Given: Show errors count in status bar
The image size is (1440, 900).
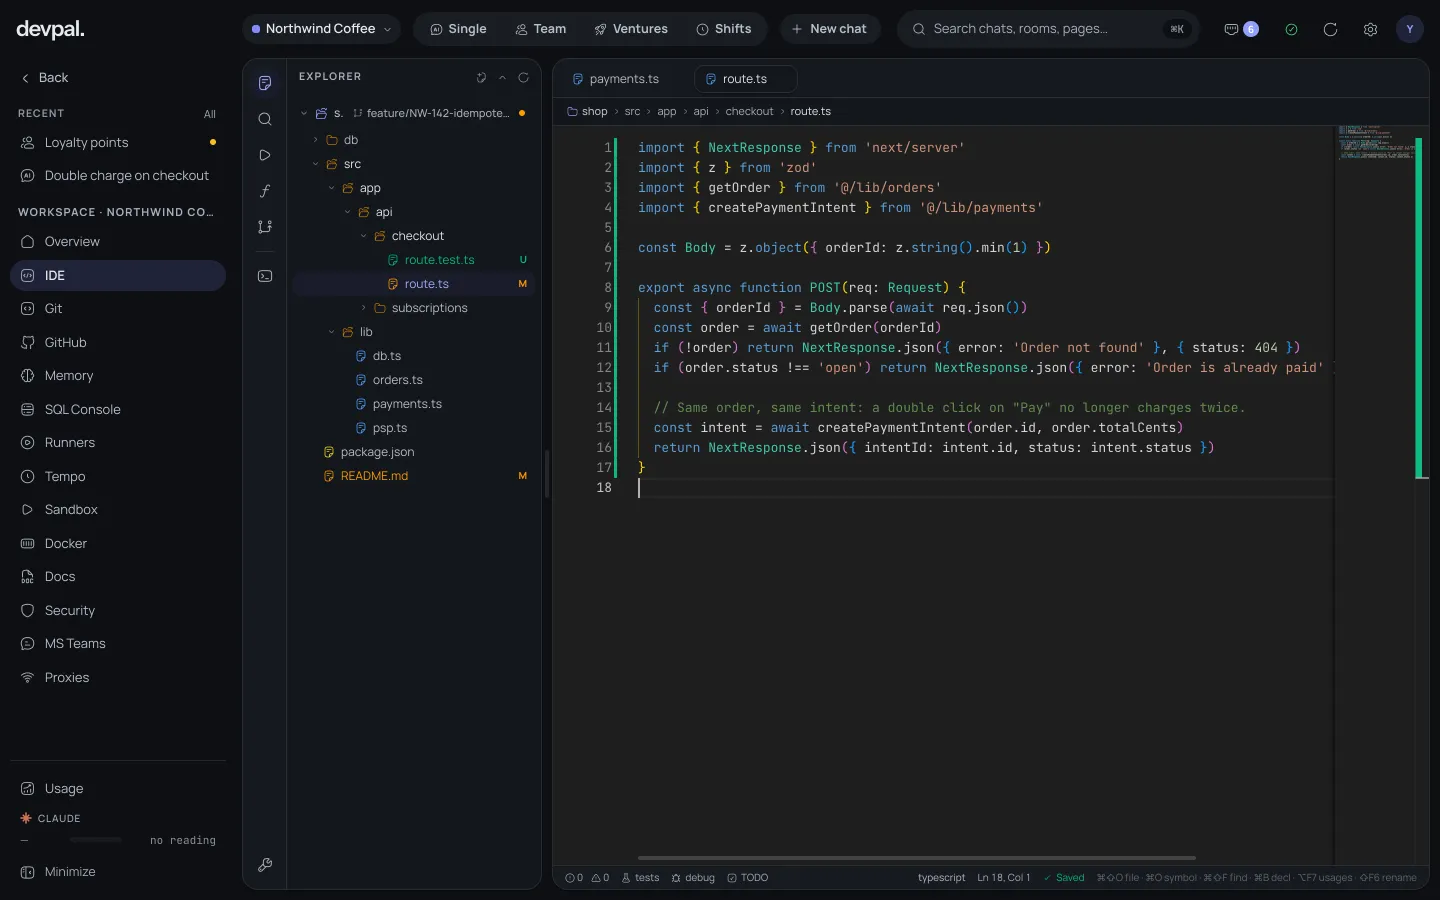Looking at the screenshot, I should (574, 878).
